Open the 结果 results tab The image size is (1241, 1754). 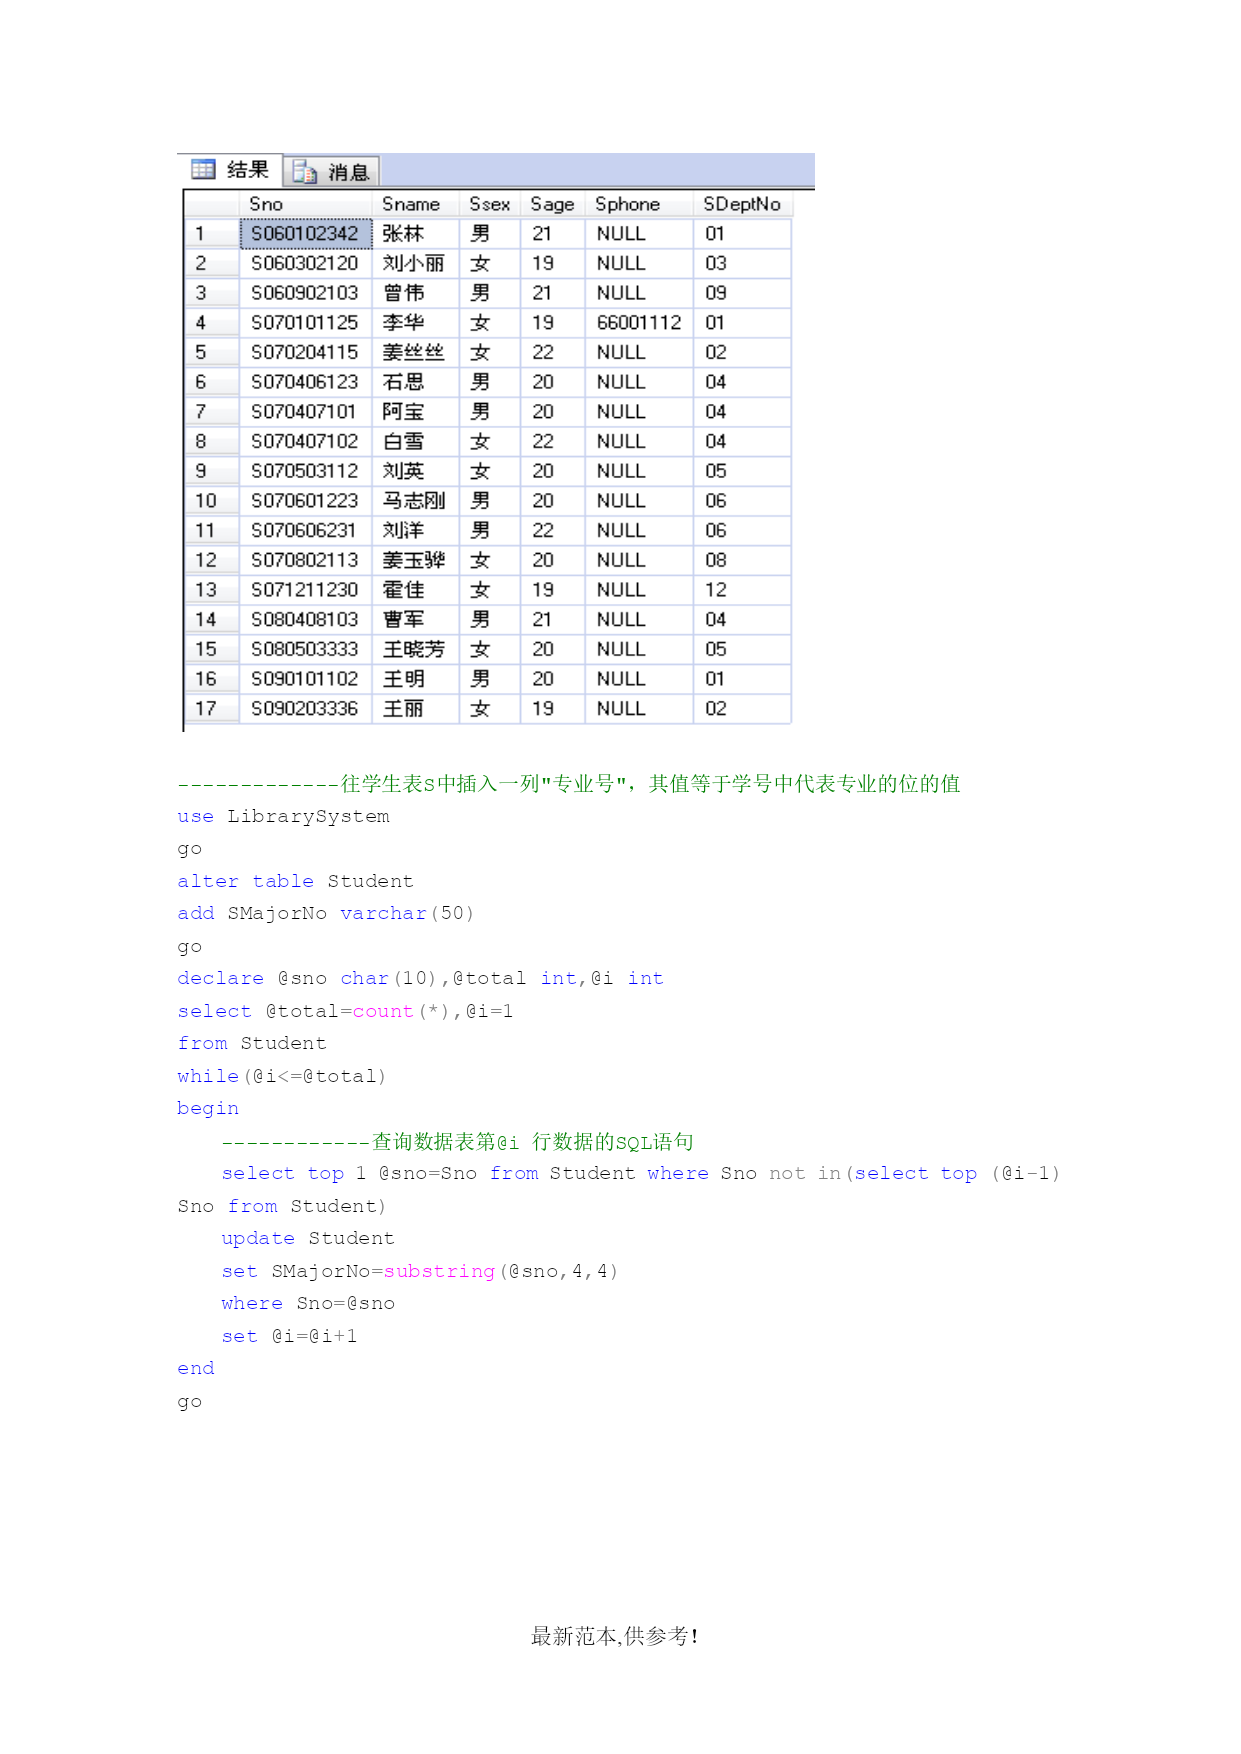coord(232,170)
